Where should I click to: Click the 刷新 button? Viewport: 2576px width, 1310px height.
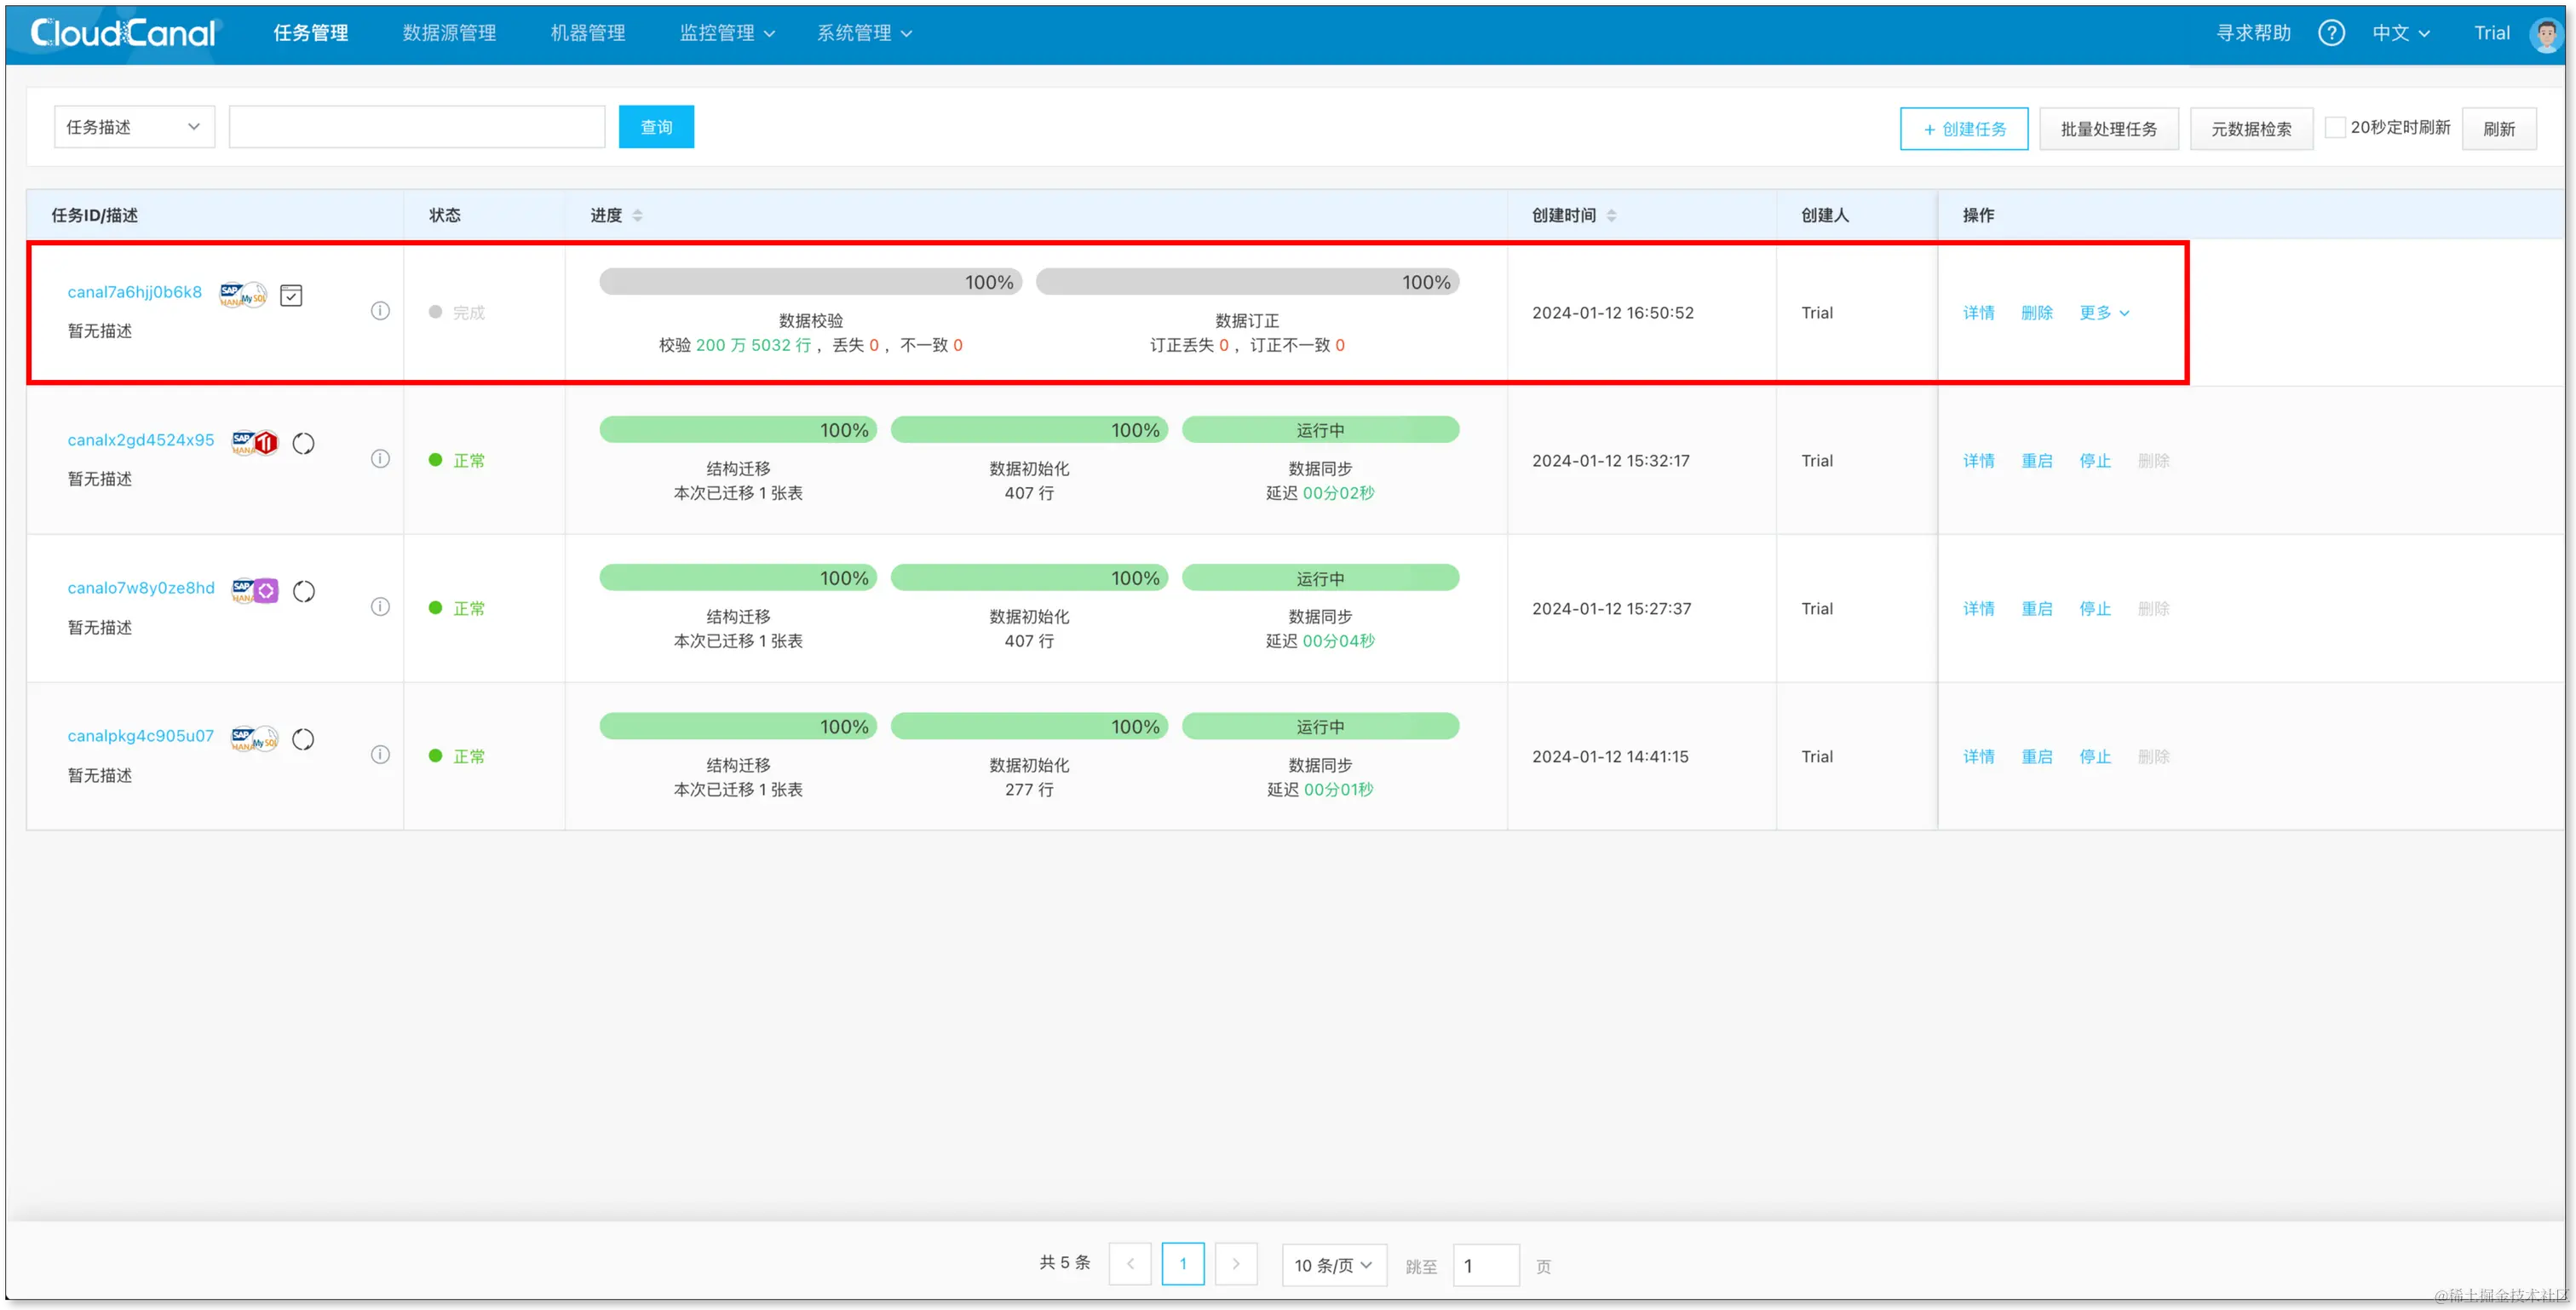point(2498,128)
